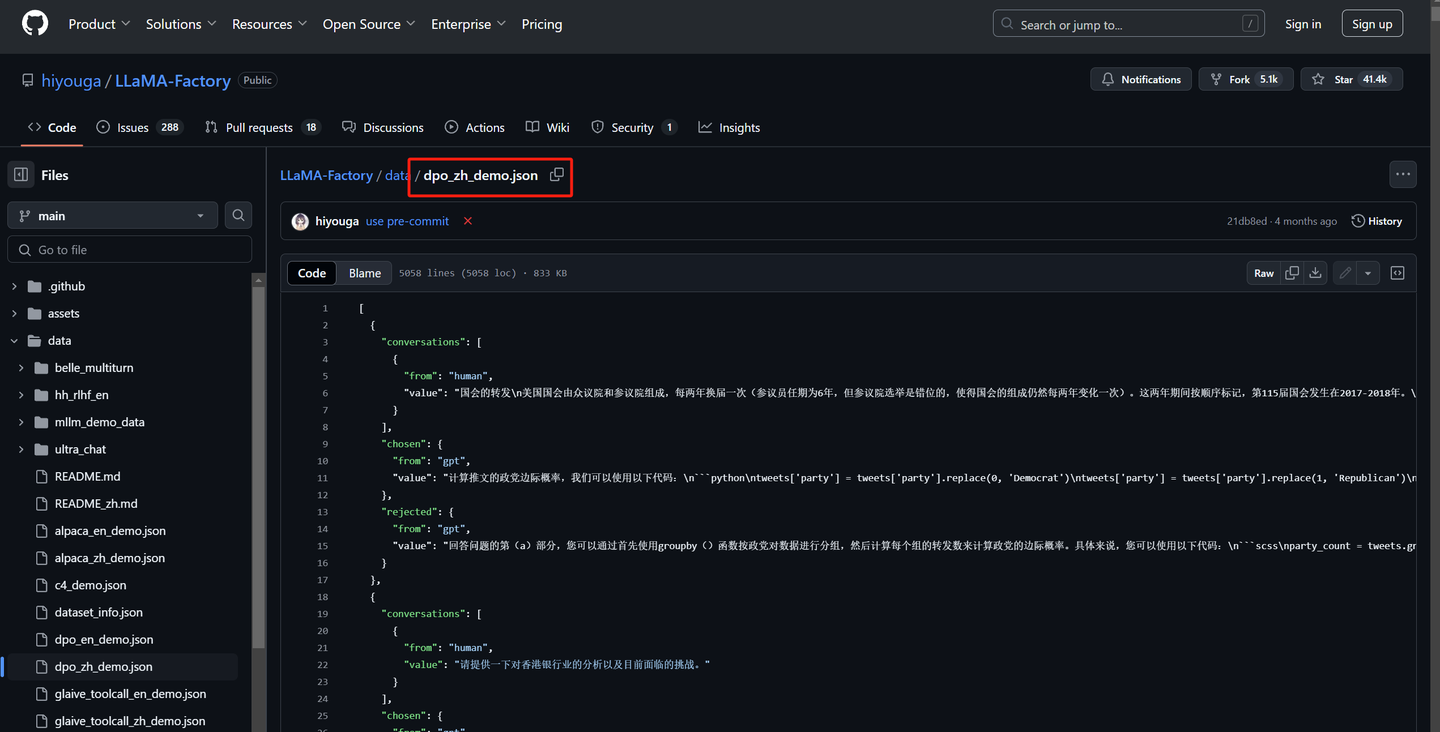The height and width of the screenshot is (732, 1440).
Task: Open alpaca_zh_demo.json file
Action: click(x=110, y=558)
